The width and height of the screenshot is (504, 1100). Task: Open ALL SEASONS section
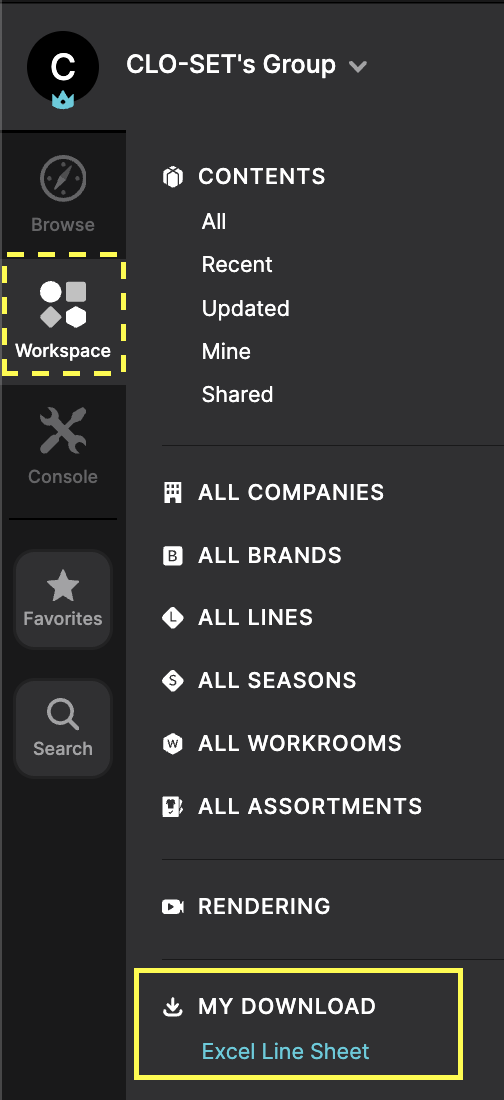277,680
